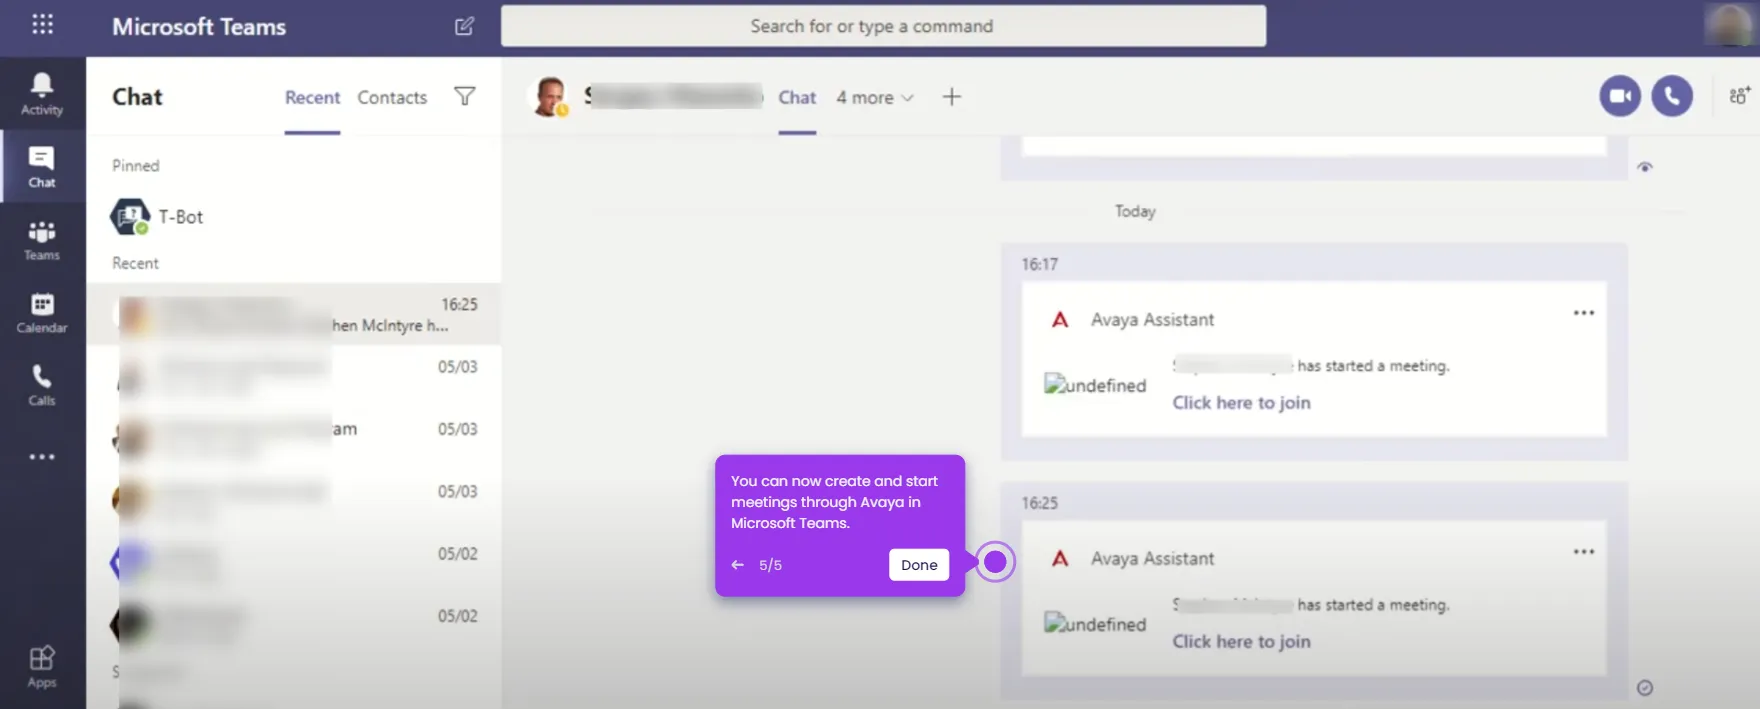Open the Apps store icon
Screen dimensions: 1760x709
42,667
